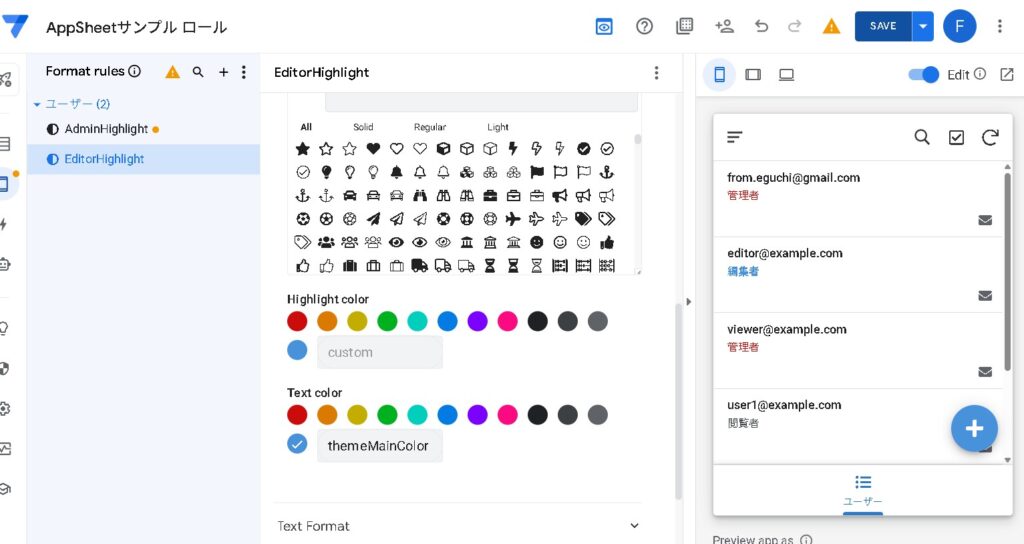Click the refresh icon in app preview
This screenshot has height=544, width=1024.
990,138
